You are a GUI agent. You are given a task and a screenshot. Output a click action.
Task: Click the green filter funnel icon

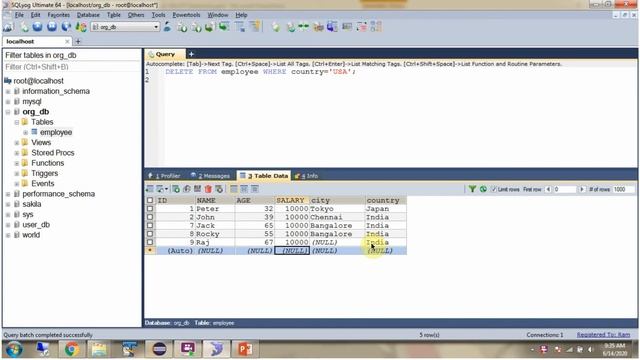point(472,189)
